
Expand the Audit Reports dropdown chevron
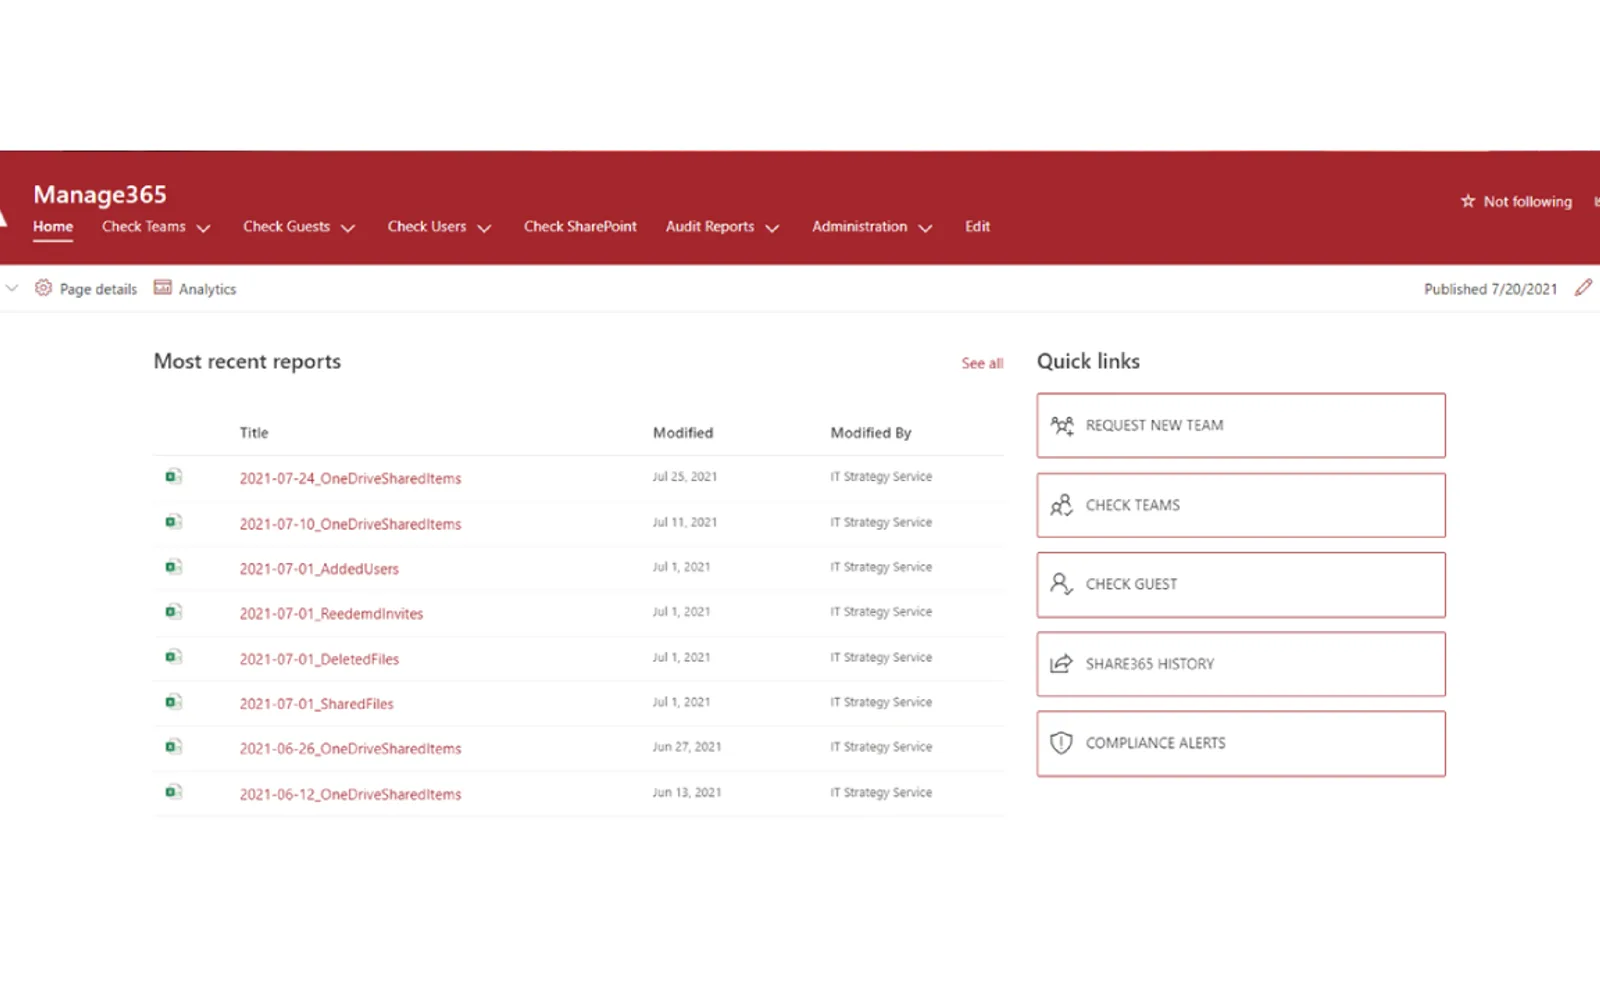click(772, 229)
